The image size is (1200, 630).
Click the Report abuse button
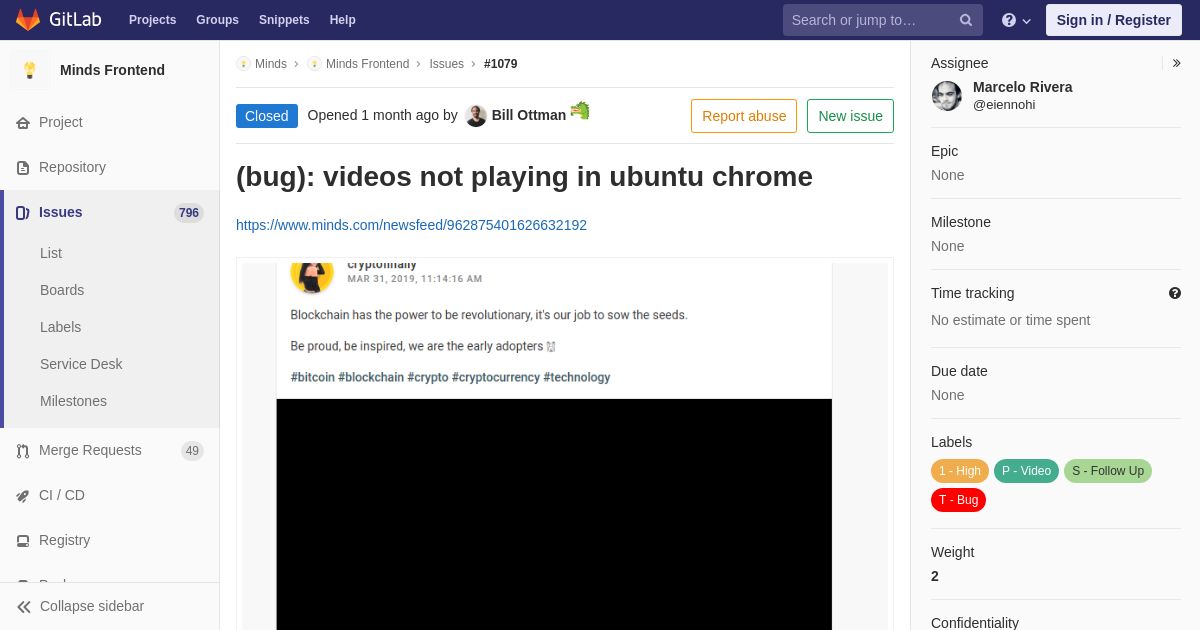point(744,116)
